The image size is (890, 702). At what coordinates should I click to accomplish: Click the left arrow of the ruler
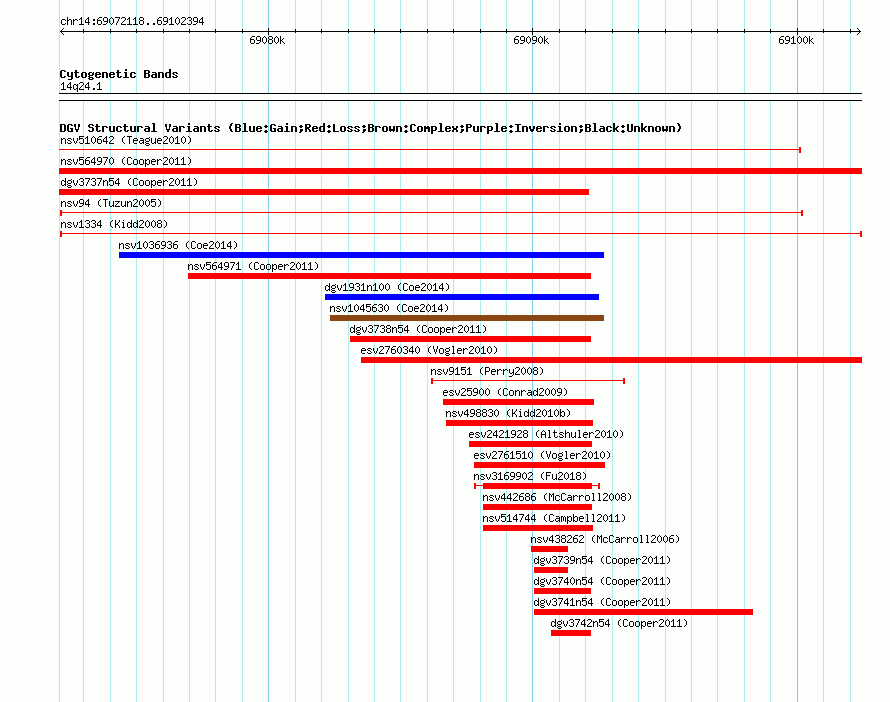62,31
